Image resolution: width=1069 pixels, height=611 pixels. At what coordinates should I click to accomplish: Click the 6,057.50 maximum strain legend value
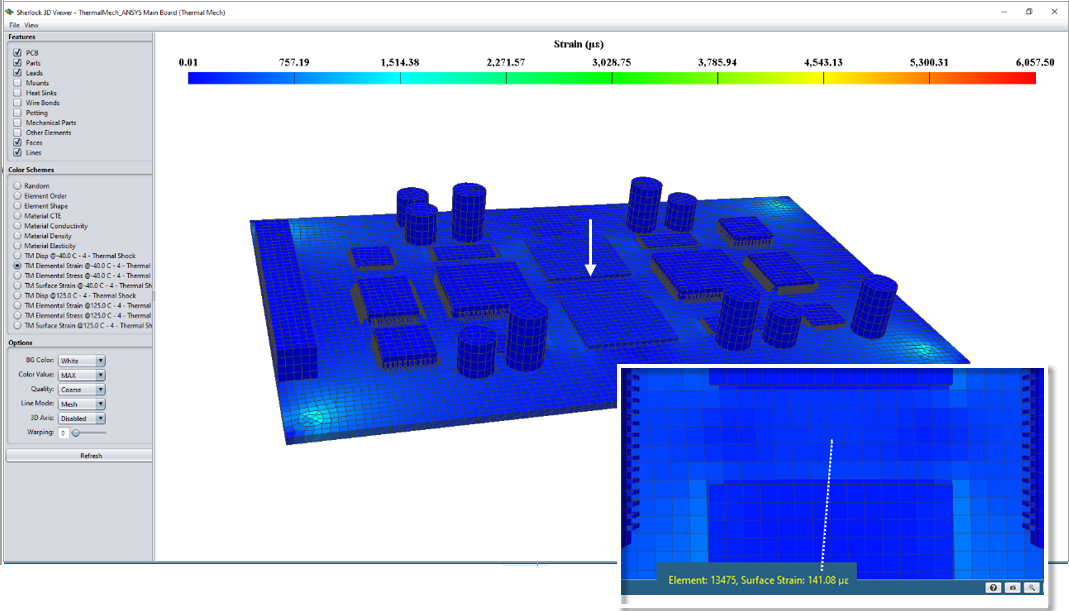click(x=1035, y=62)
